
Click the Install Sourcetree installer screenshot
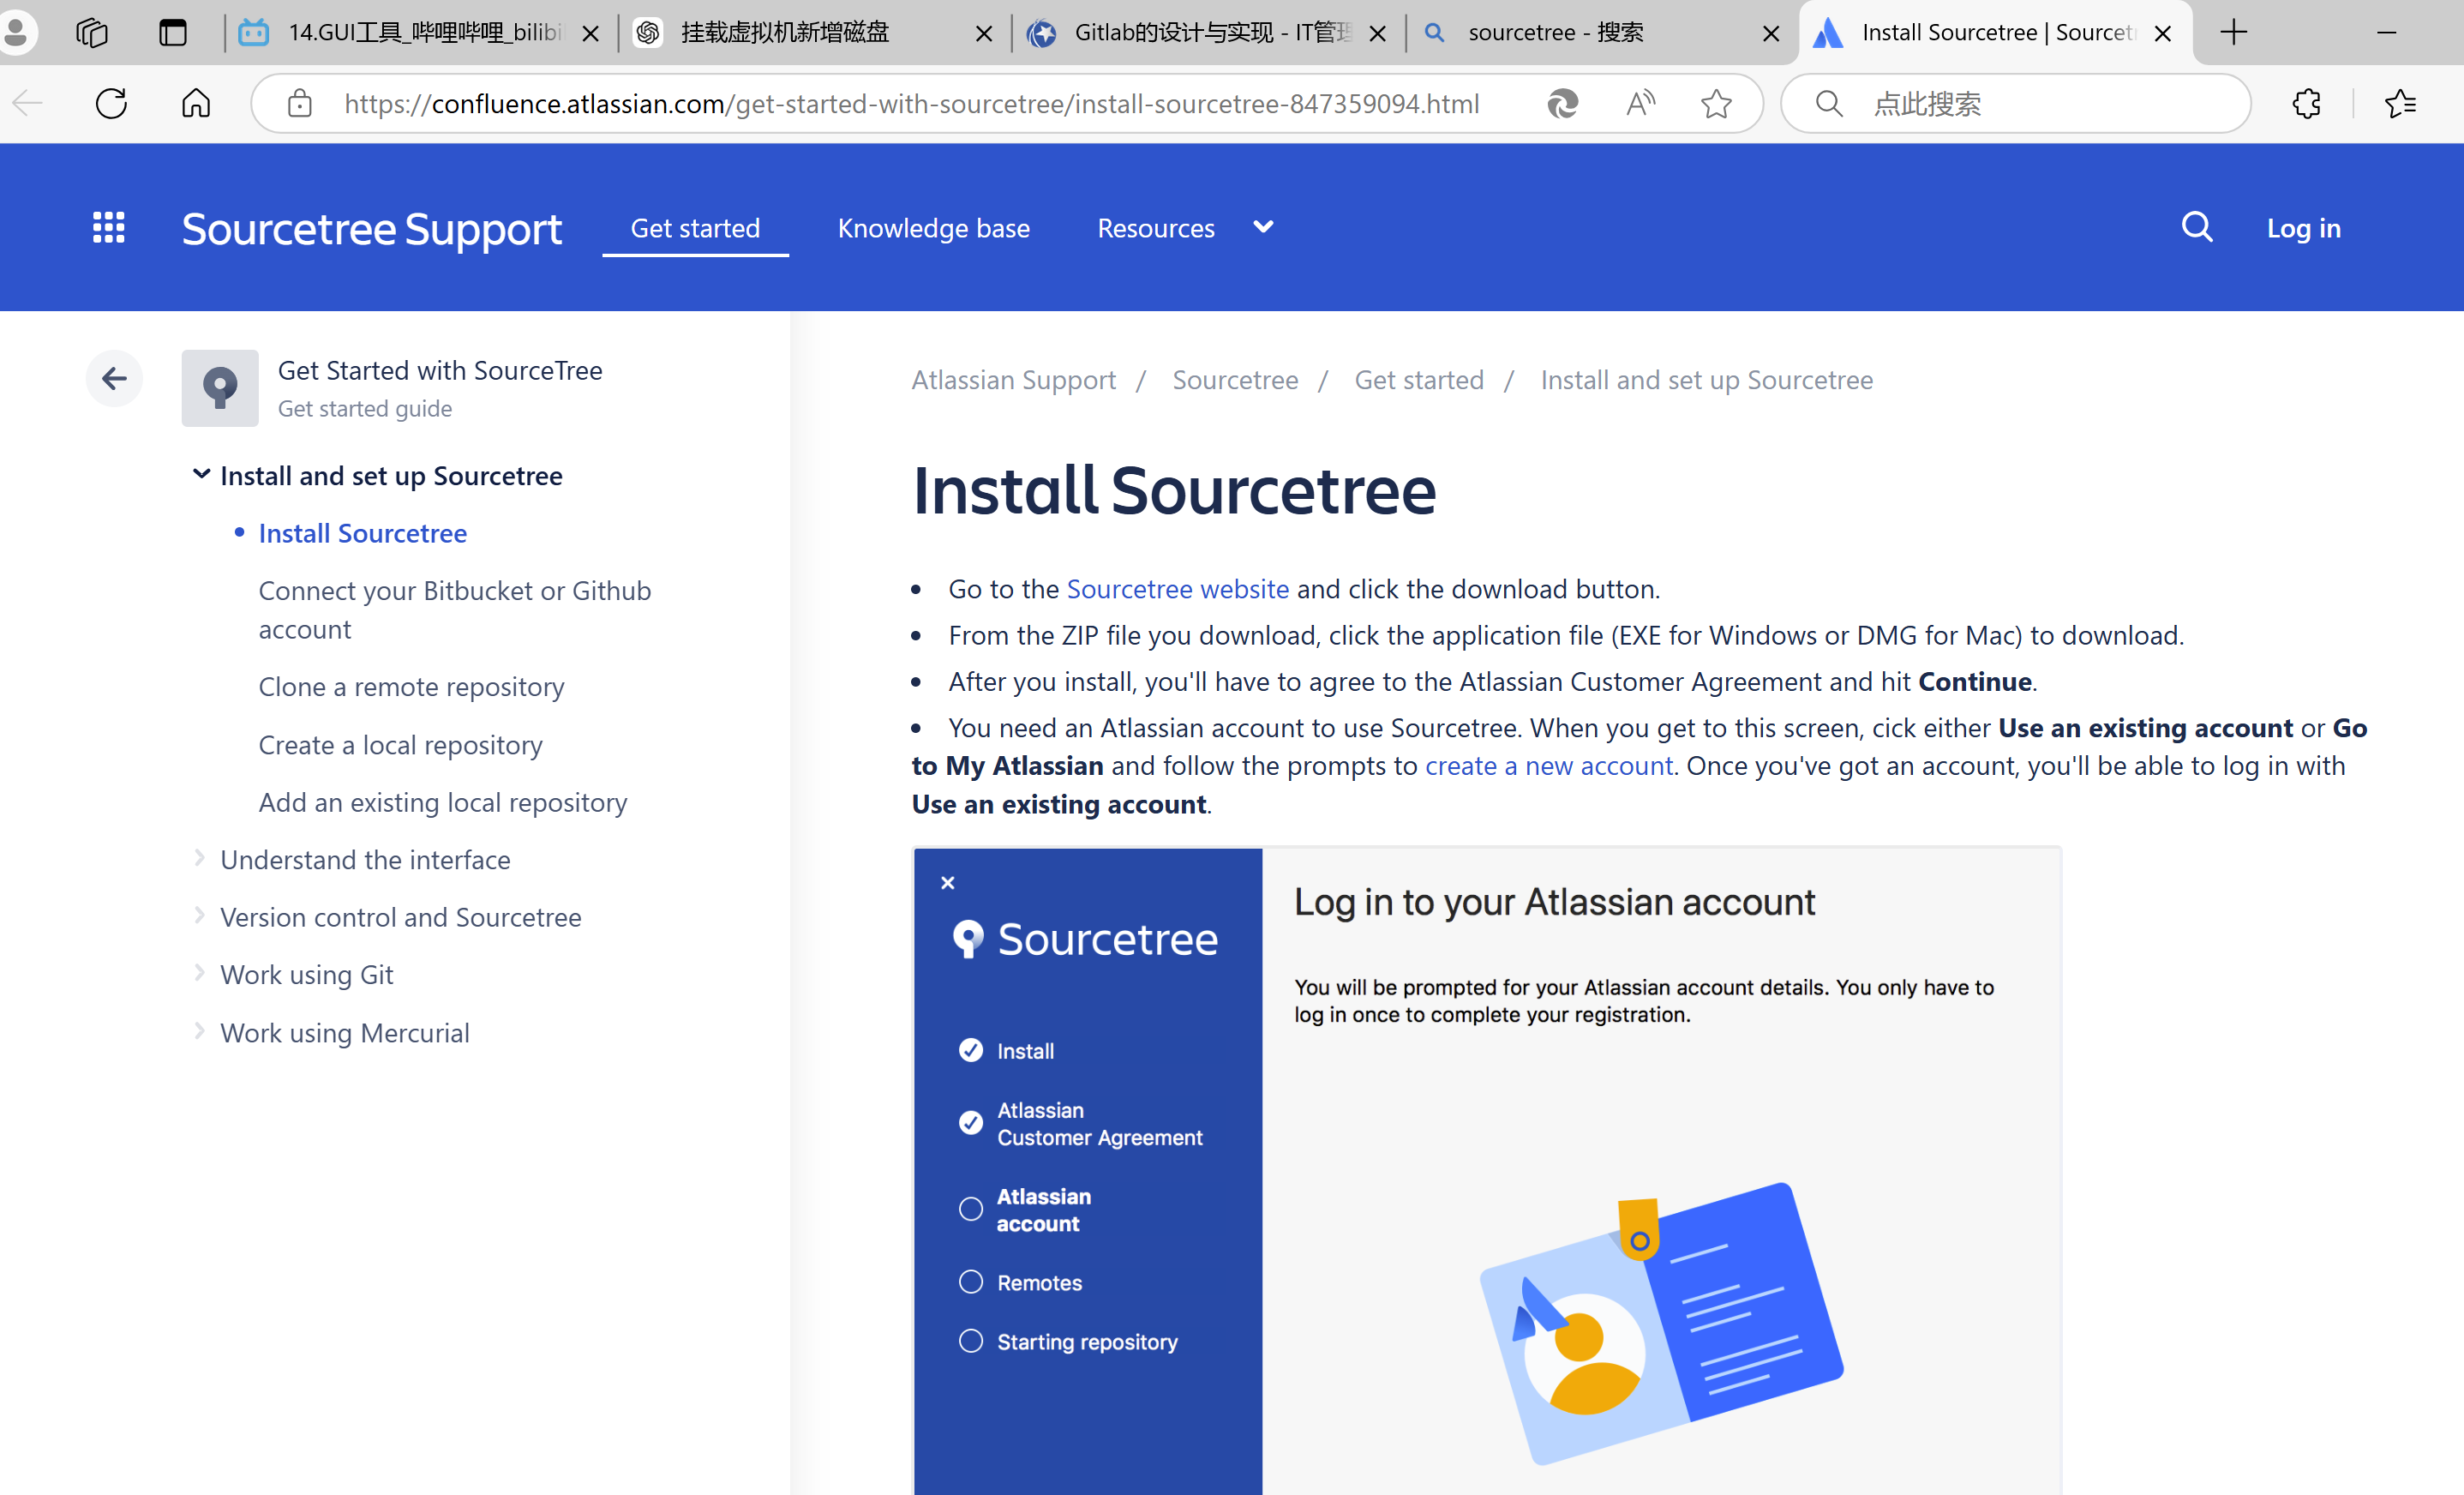pos(1487,1171)
